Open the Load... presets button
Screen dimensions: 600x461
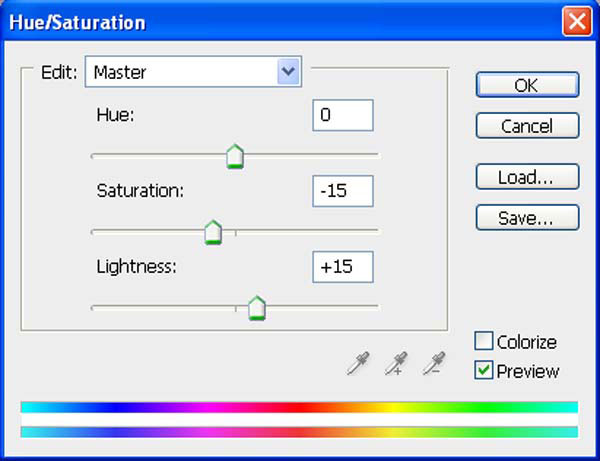(527, 177)
